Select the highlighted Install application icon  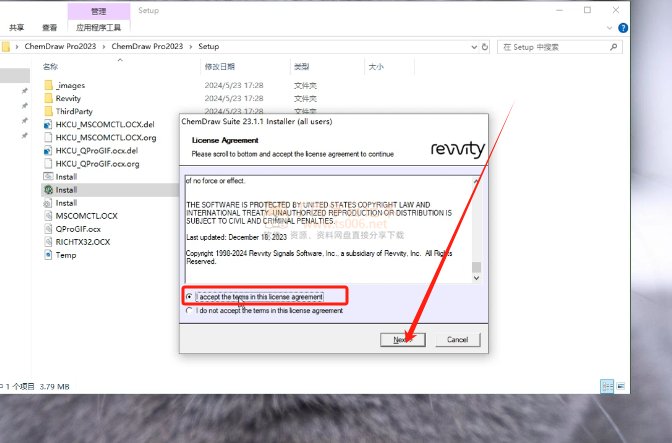pyautogui.click(x=48, y=190)
